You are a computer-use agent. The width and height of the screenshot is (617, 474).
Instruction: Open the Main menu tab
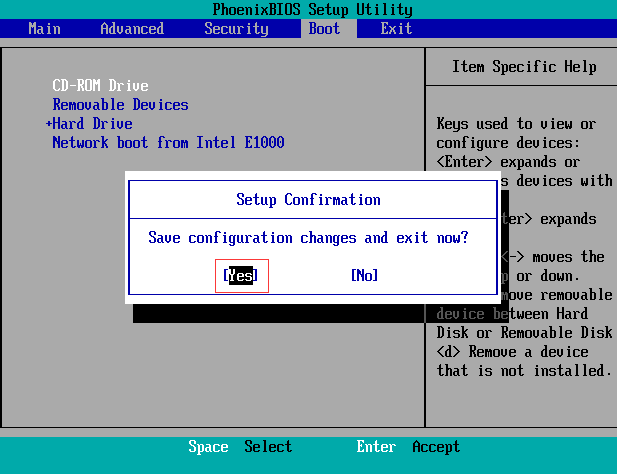click(x=44, y=29)
